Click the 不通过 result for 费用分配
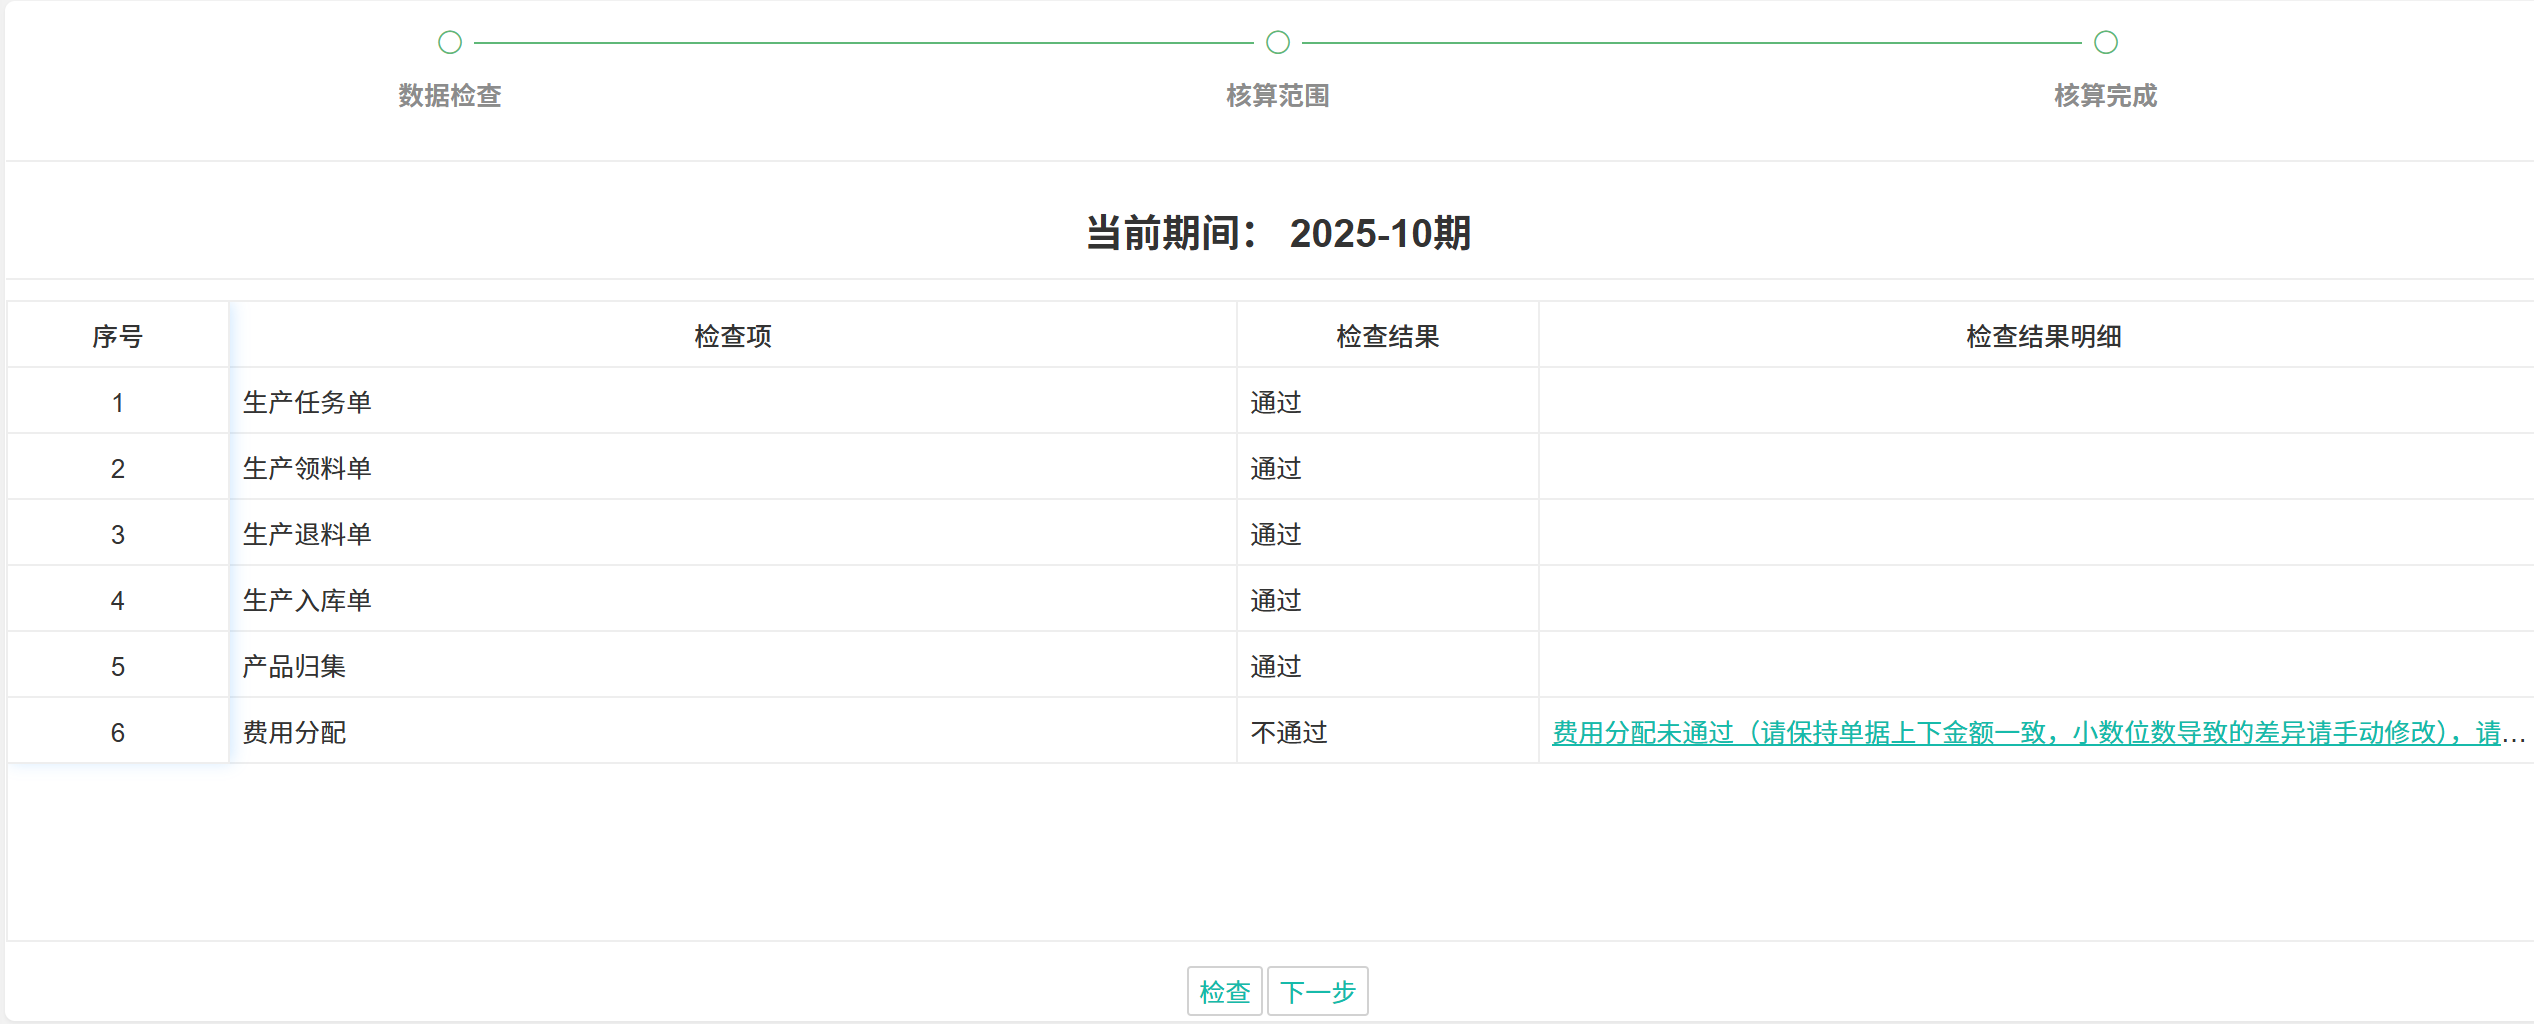This screenshot has height=1024, width=2534. (1288, 733)
